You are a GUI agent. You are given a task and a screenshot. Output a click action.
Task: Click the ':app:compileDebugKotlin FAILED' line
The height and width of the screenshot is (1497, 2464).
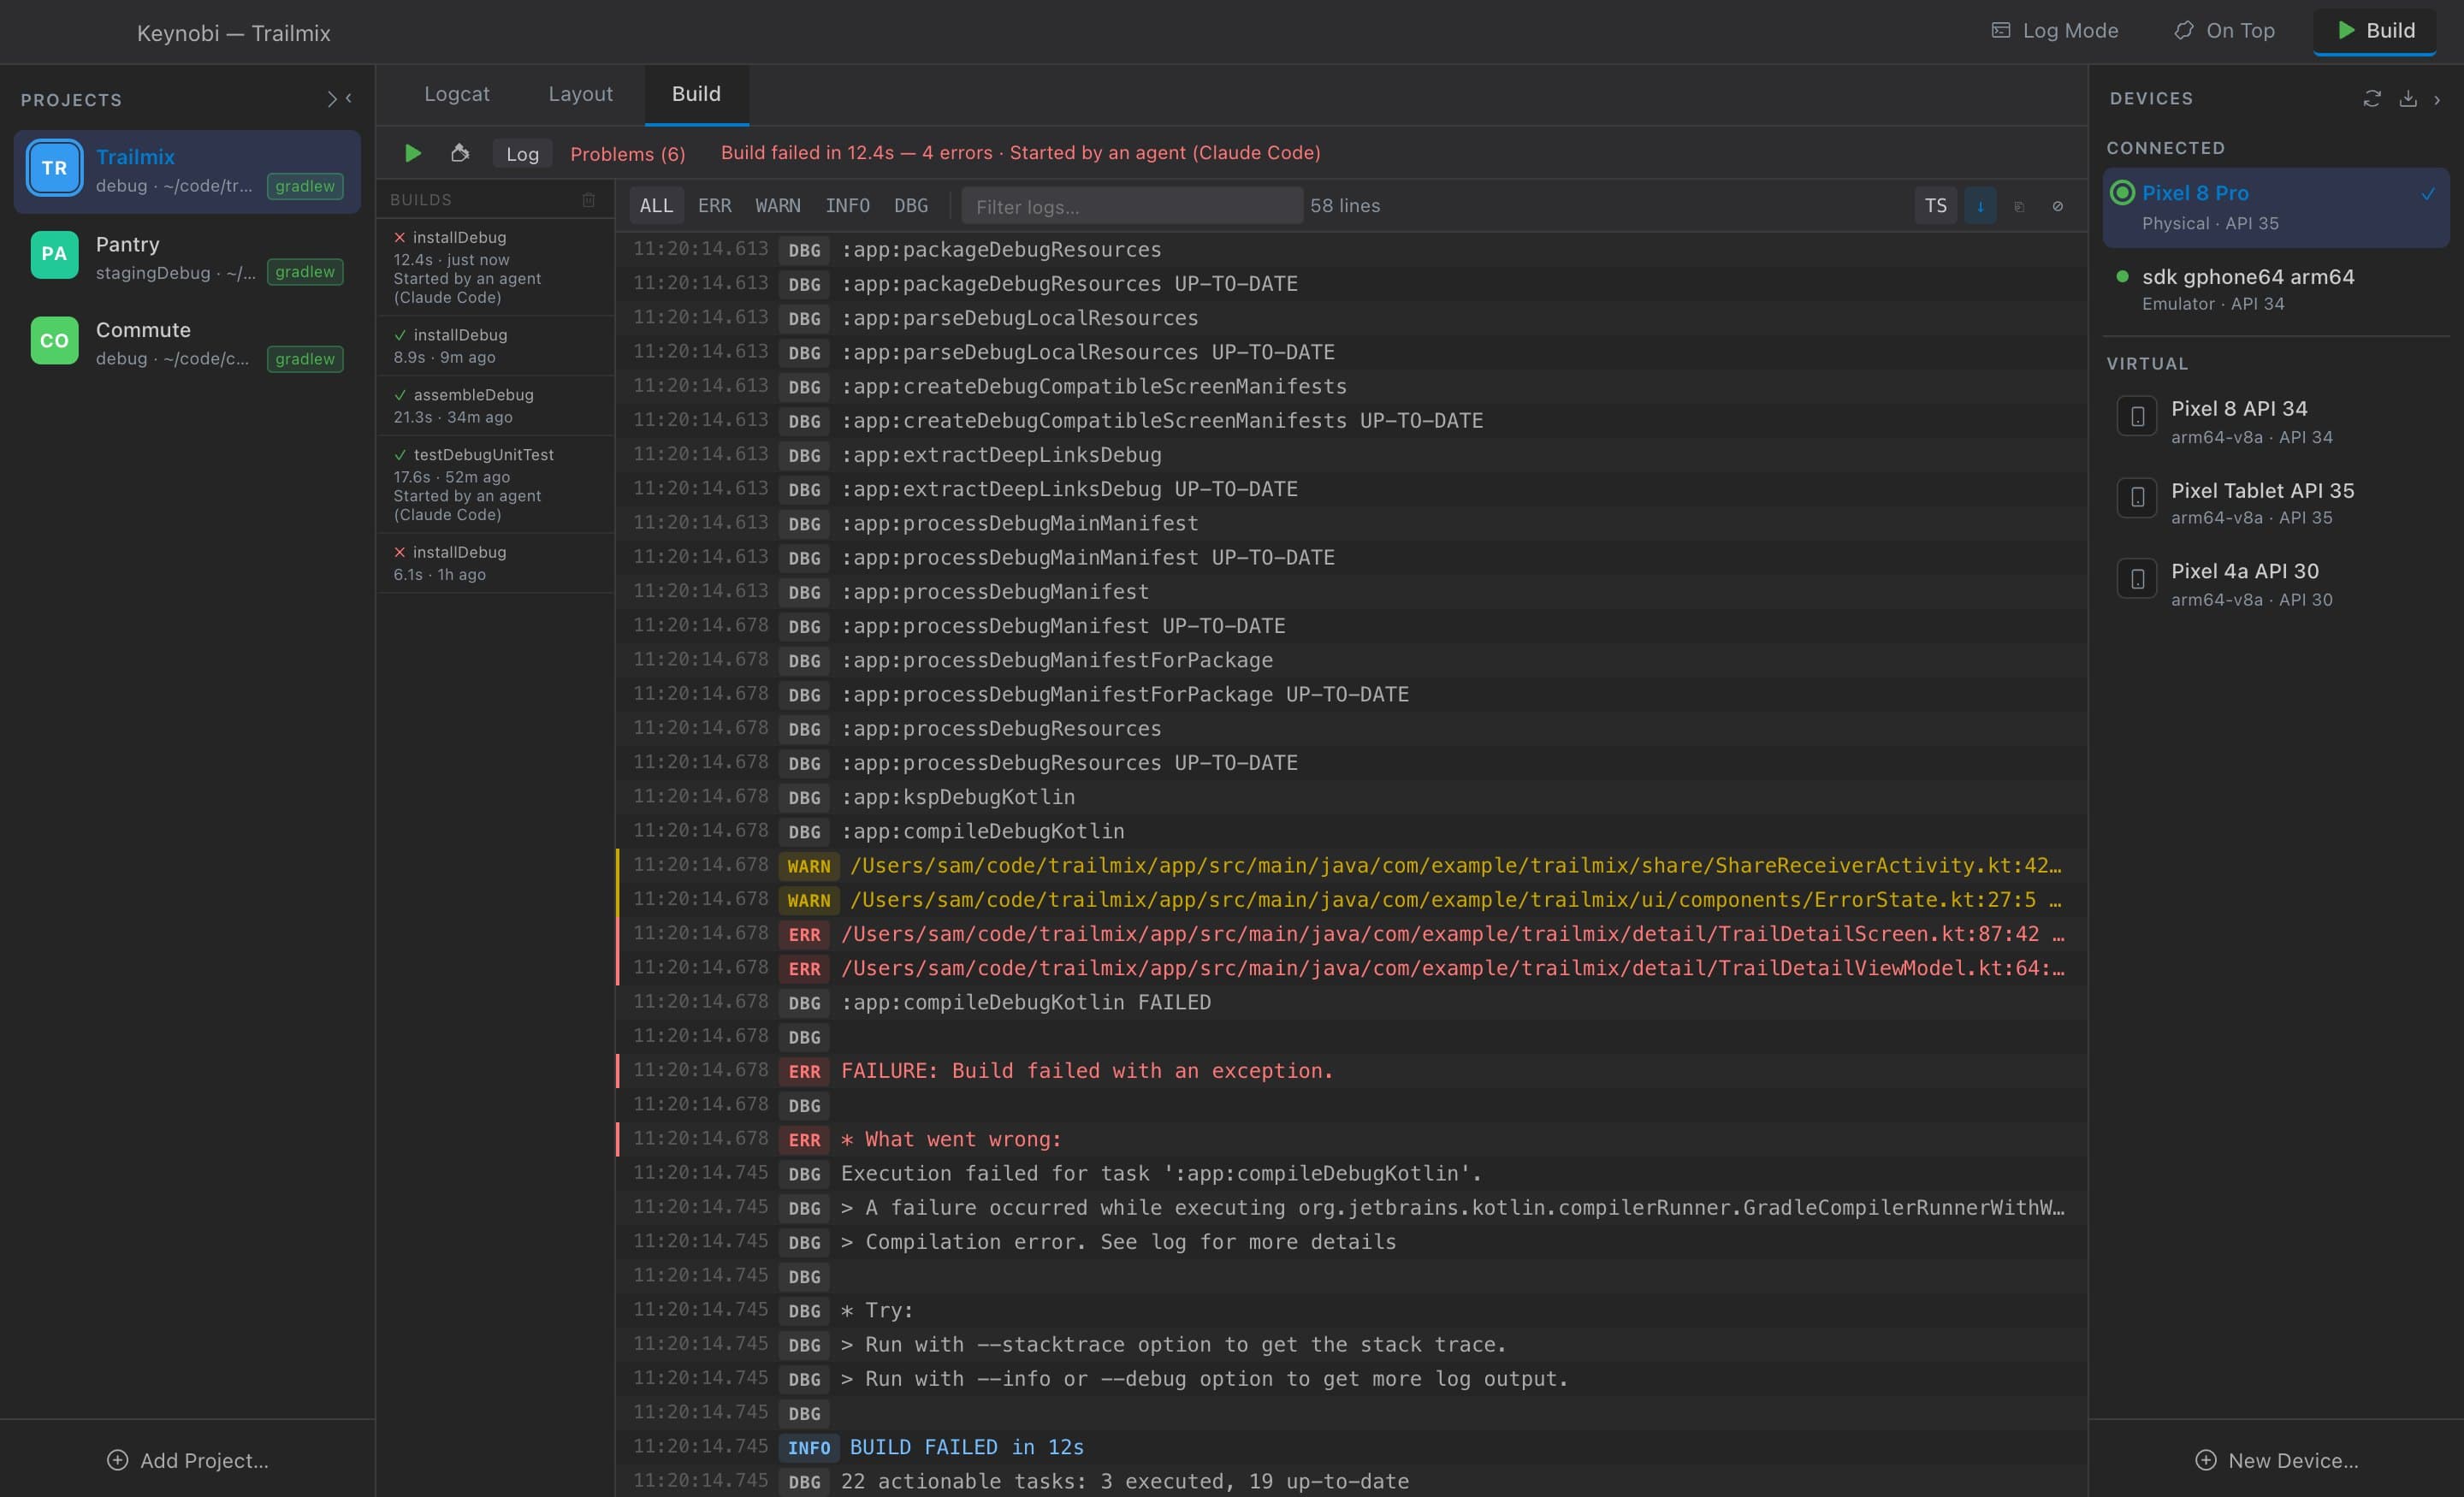point(1351,1002)
